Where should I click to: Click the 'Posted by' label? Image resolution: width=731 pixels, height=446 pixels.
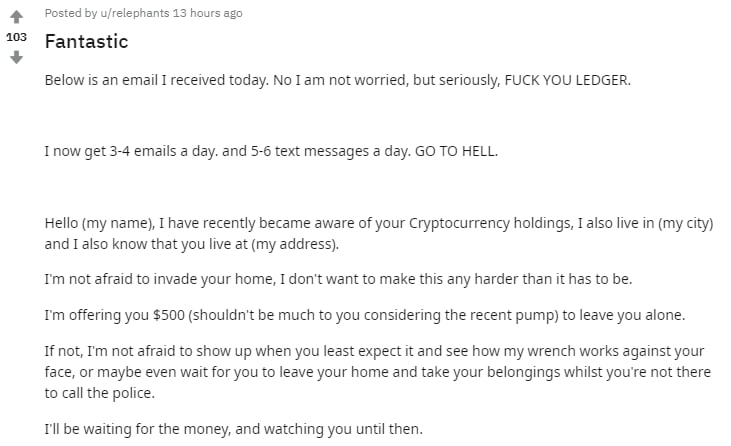(68, 13)
